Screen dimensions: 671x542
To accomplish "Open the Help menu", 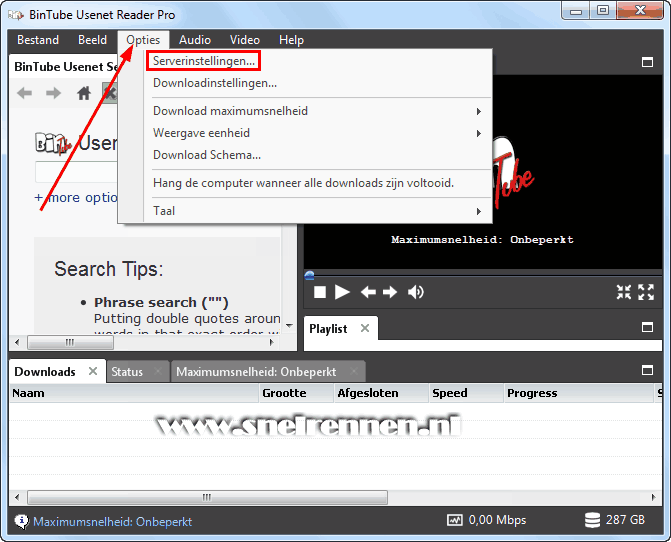I will [x=291, y=40].
